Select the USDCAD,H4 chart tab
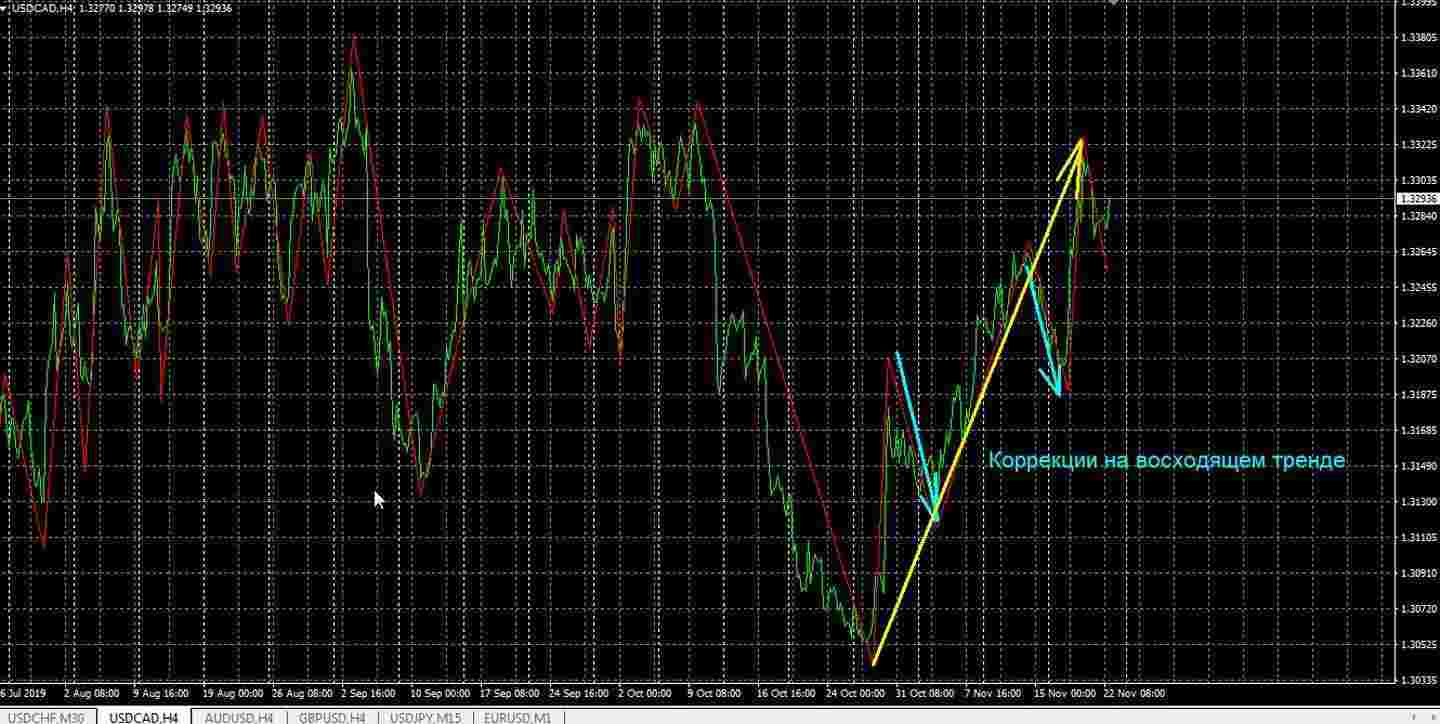1440x724 pixels. pos(143,717)
